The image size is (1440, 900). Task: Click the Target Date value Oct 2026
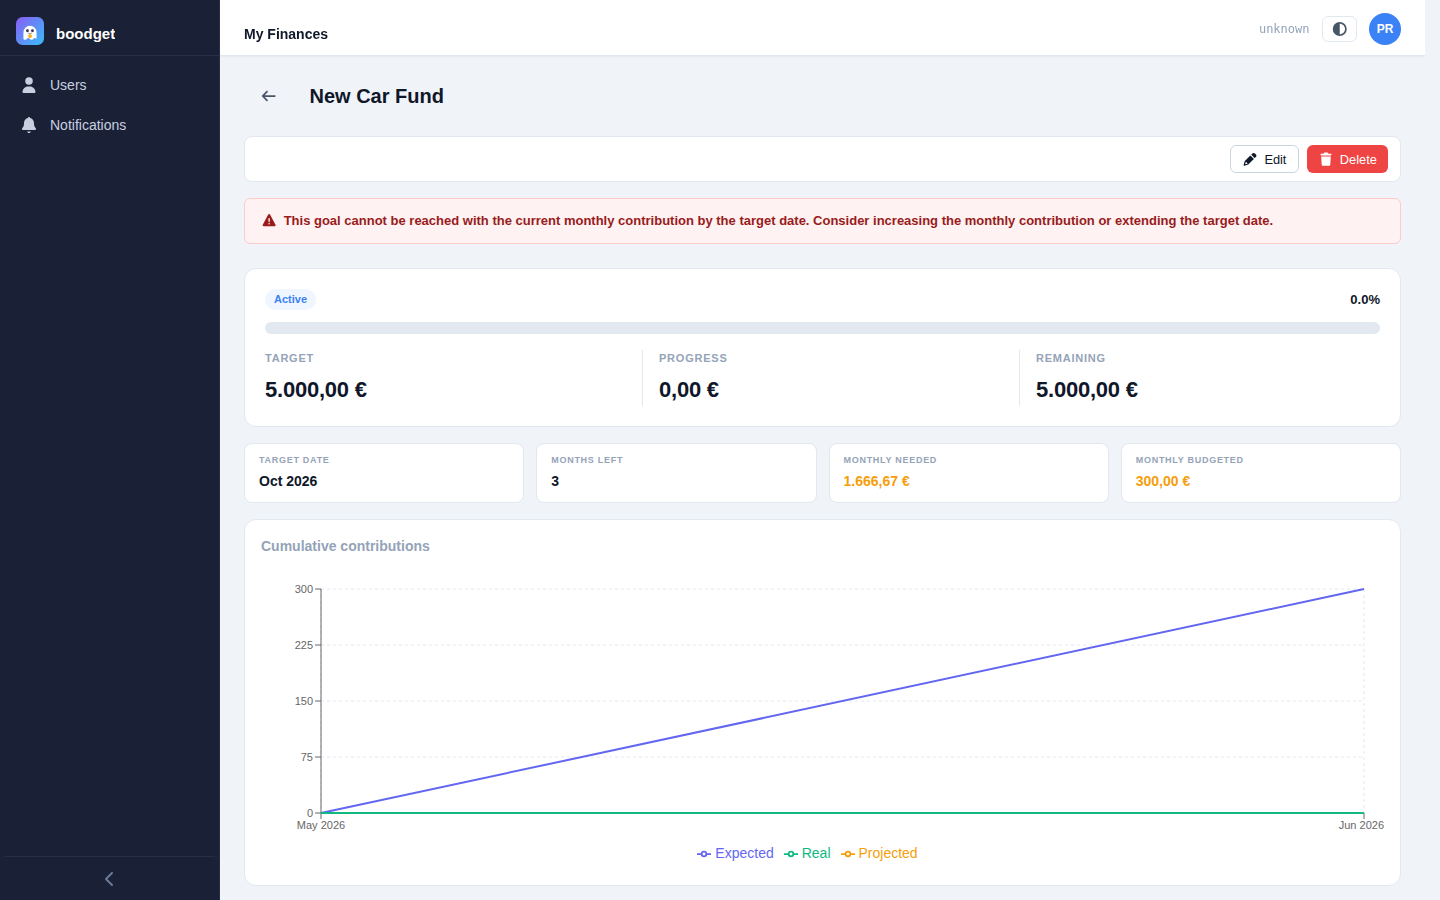(288, 481)
